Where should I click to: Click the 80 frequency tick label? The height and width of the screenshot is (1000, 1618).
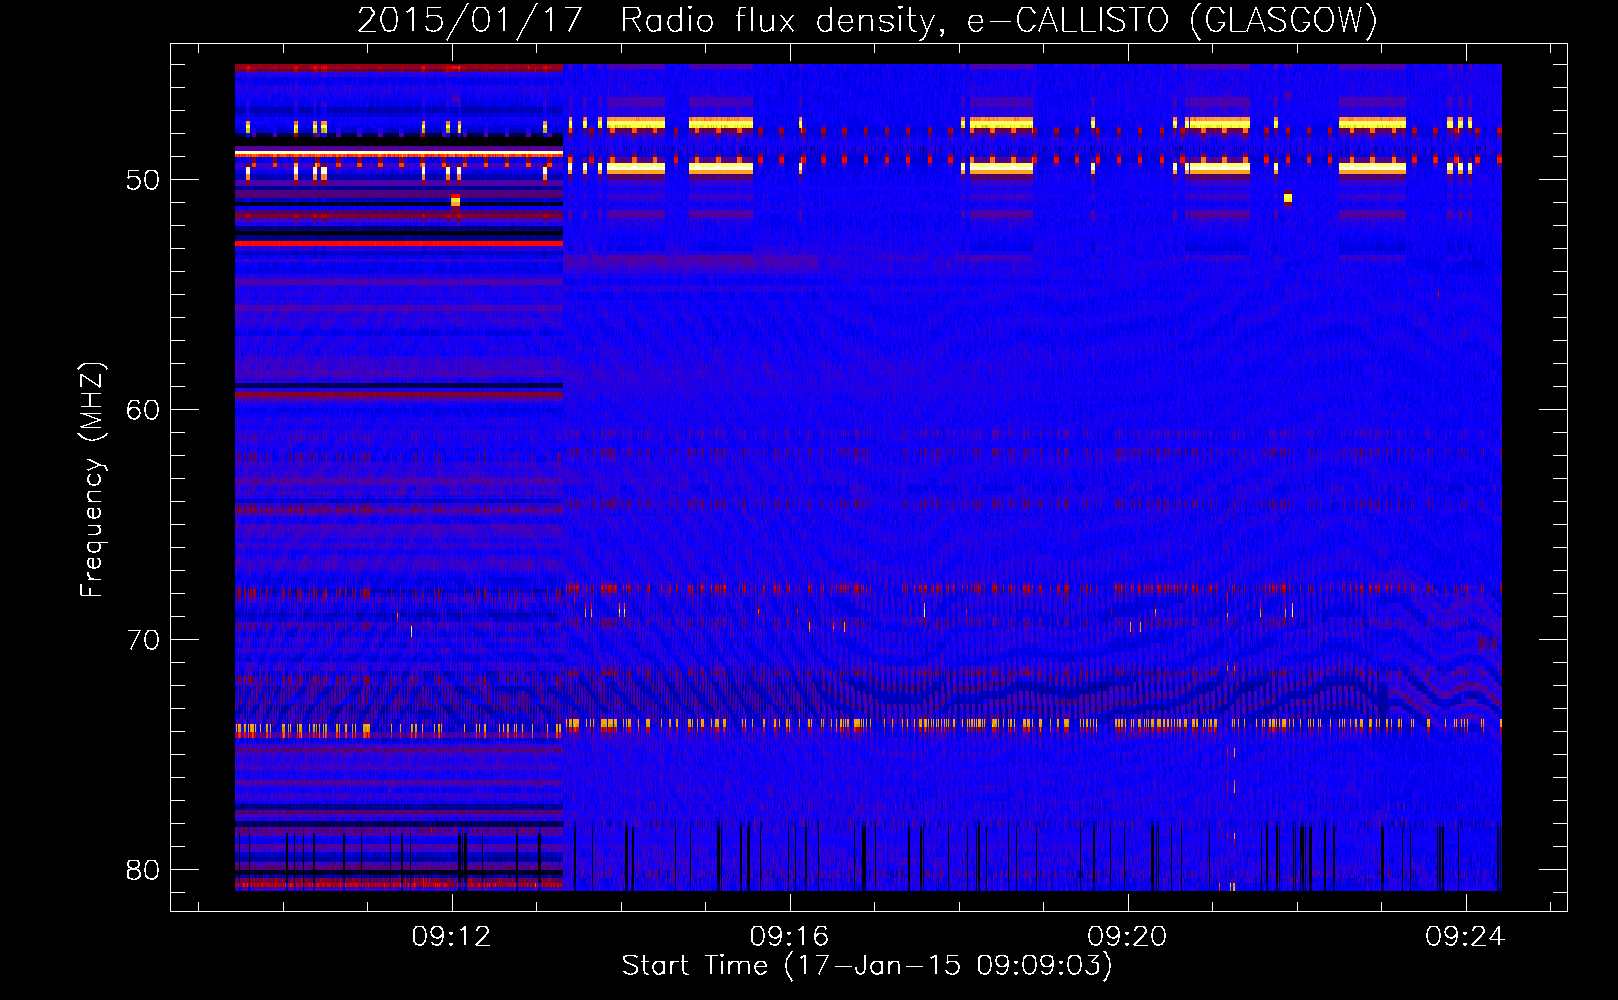click(143, 870)
